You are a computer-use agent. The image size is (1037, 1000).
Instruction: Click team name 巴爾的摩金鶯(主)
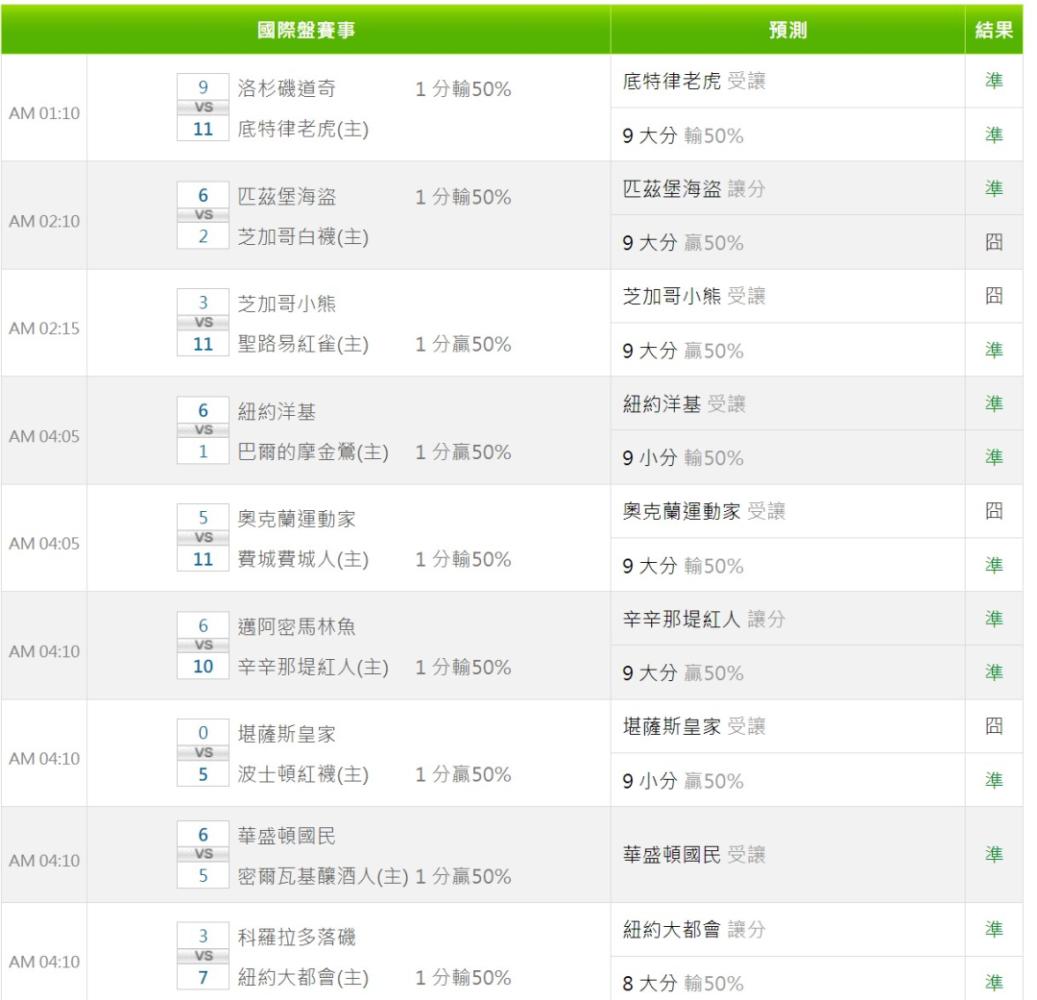313,452
